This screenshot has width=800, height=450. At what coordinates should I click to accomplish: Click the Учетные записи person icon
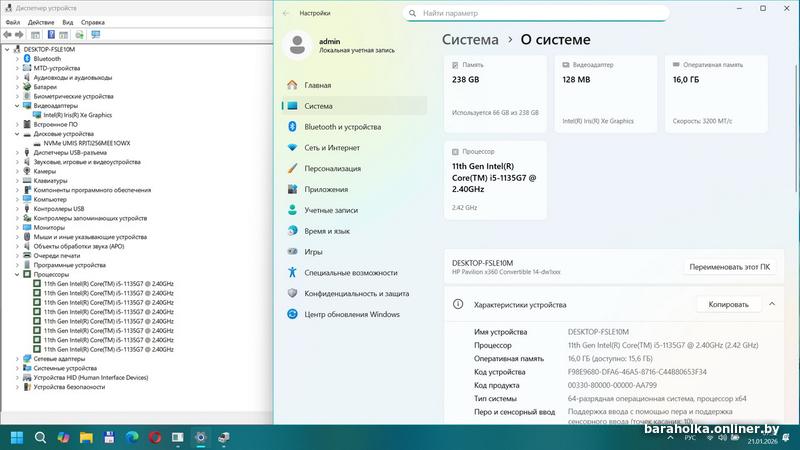[x=292, y=210]
